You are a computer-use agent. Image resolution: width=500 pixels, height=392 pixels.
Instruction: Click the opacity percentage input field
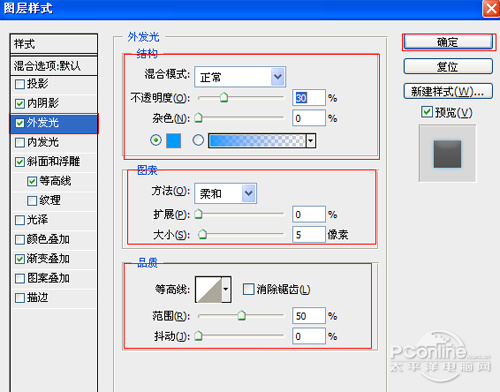[309, 98]
